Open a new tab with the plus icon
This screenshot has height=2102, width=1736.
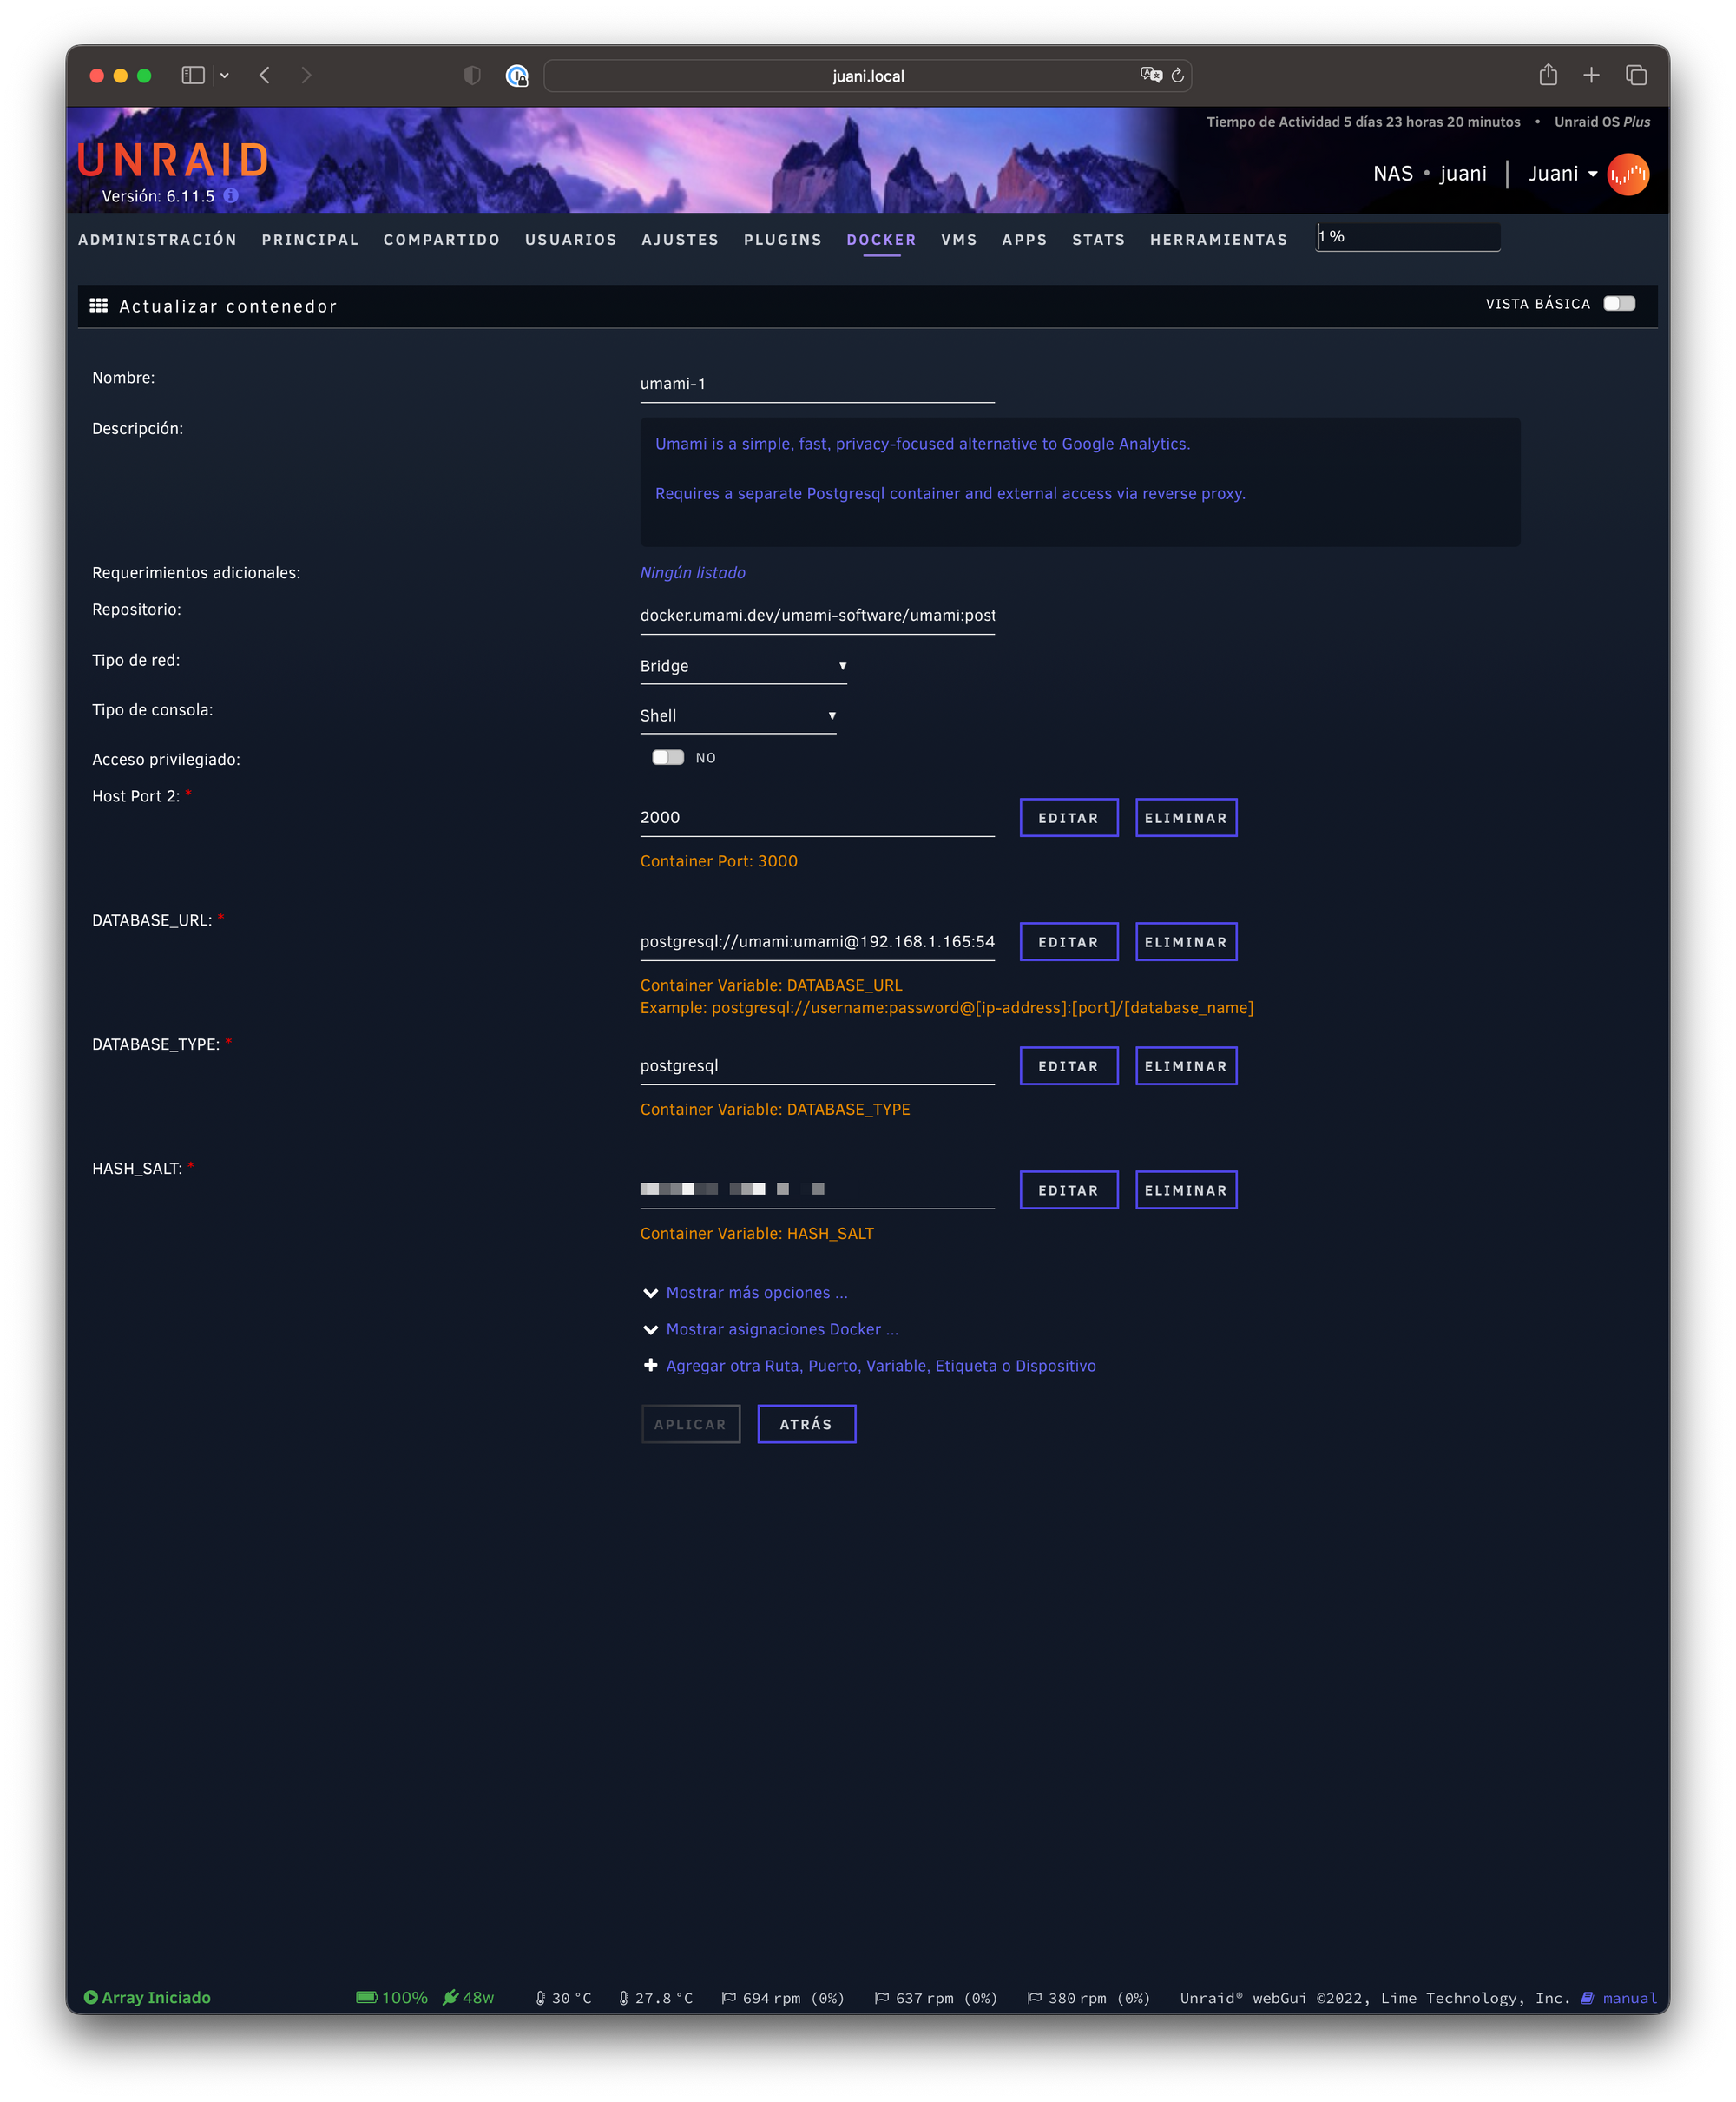tap(1592, 75)
